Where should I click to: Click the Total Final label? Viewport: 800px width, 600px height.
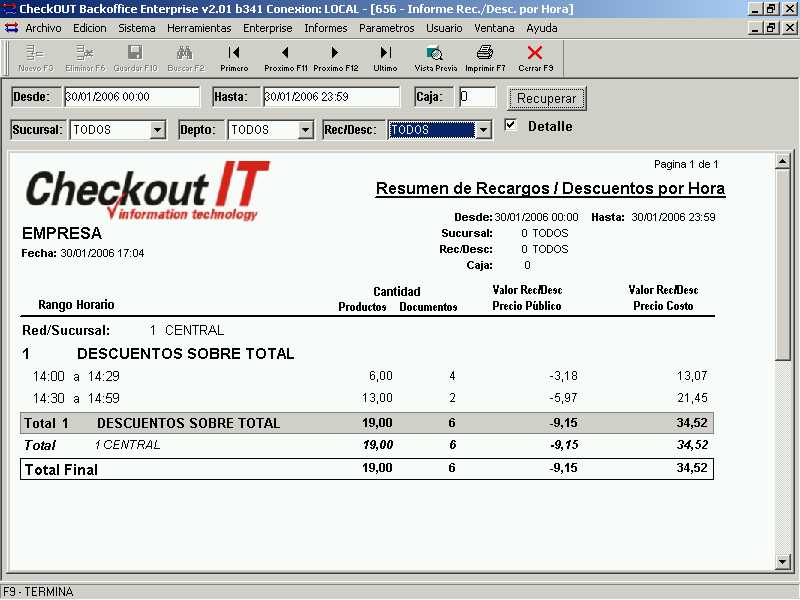[x=61, y=469]
